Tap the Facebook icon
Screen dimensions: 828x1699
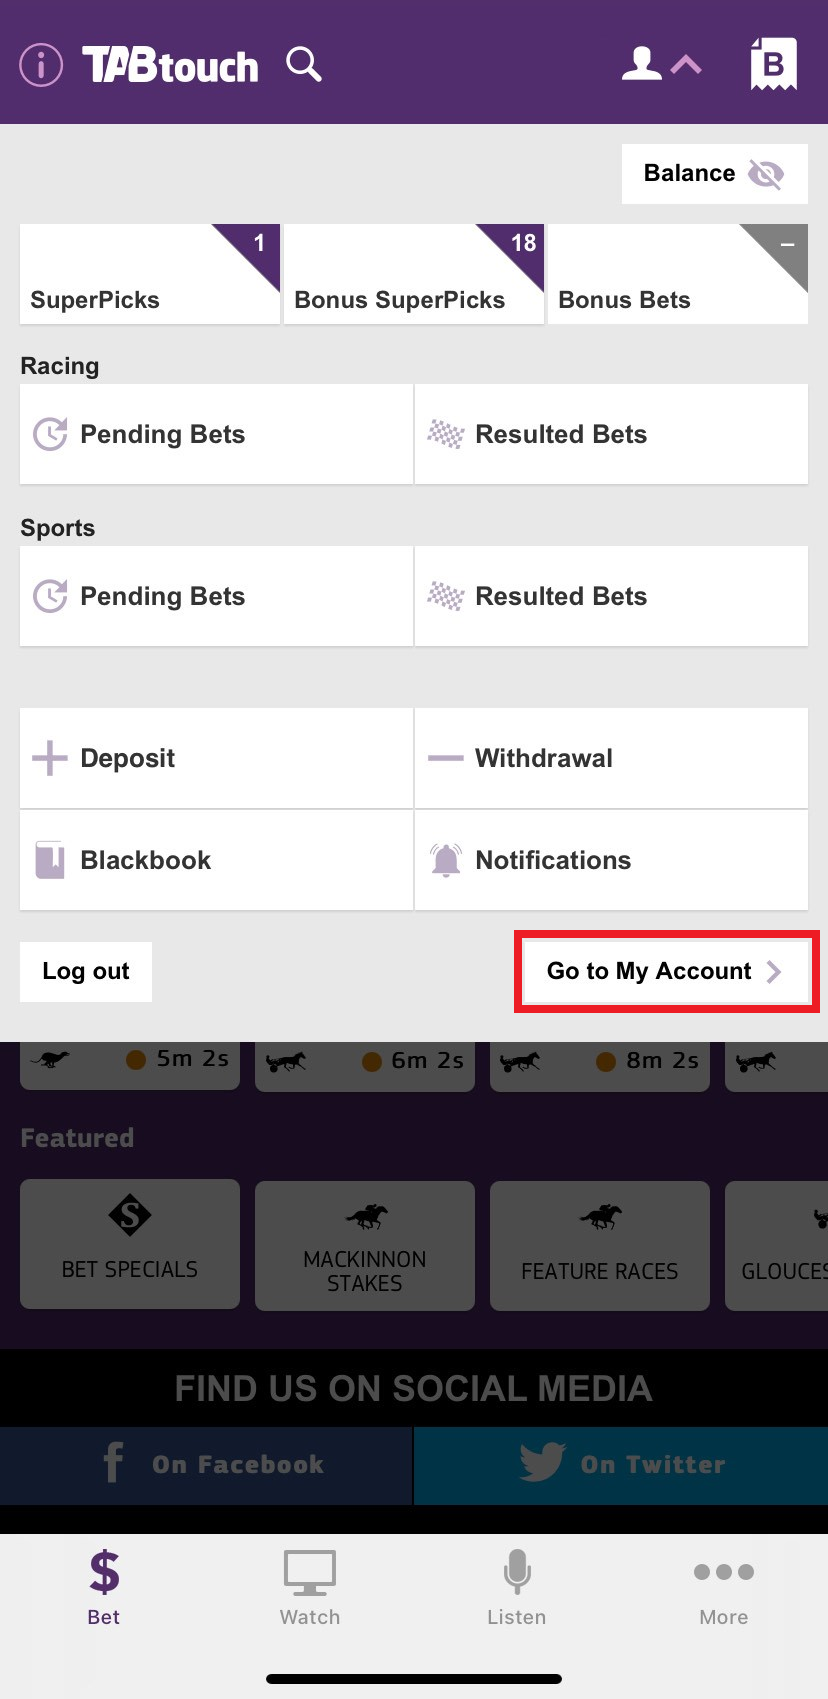(x=112, y=1464)
